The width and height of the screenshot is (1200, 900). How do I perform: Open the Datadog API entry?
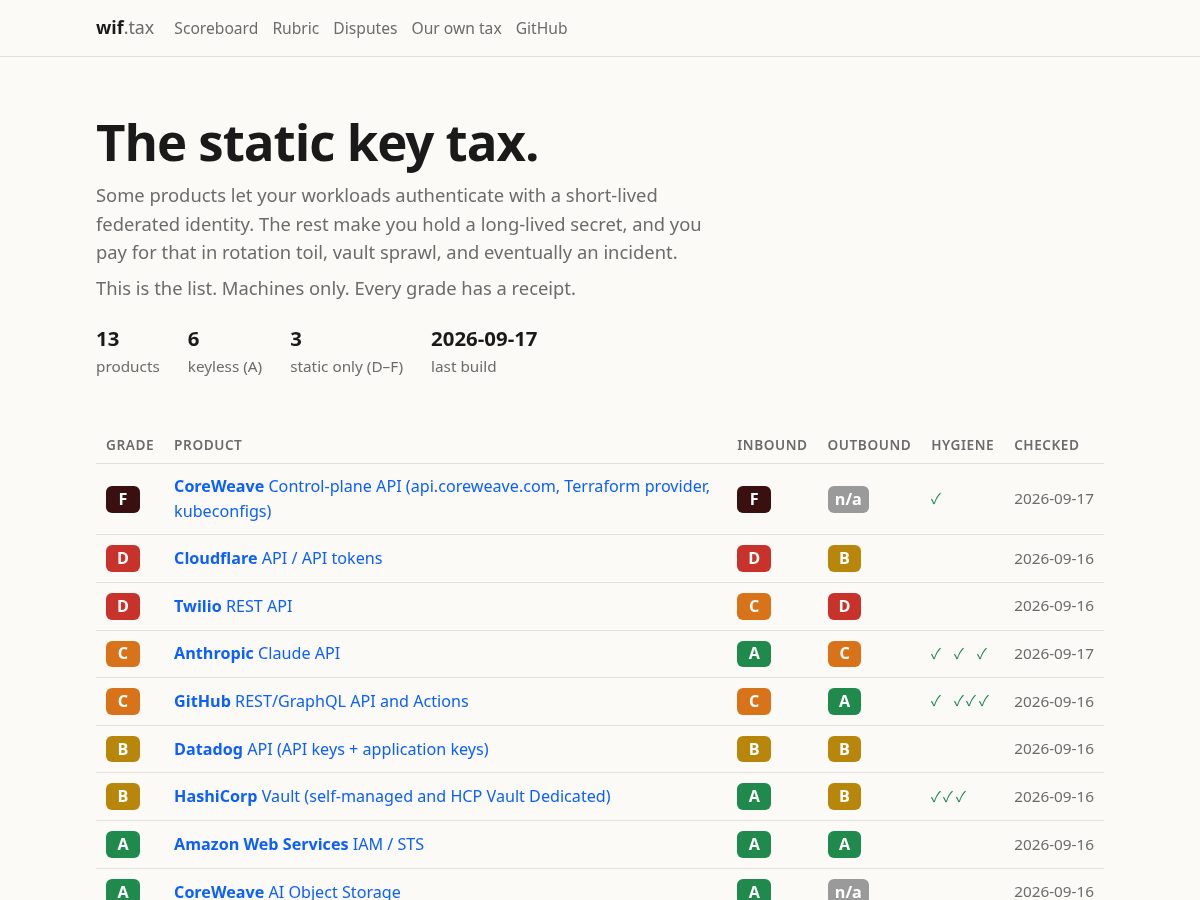coord(331,749)
